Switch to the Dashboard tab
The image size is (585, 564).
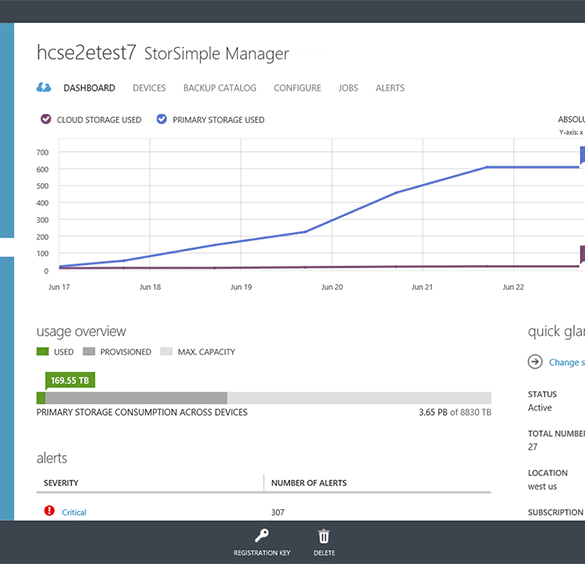tap(89, 88)
